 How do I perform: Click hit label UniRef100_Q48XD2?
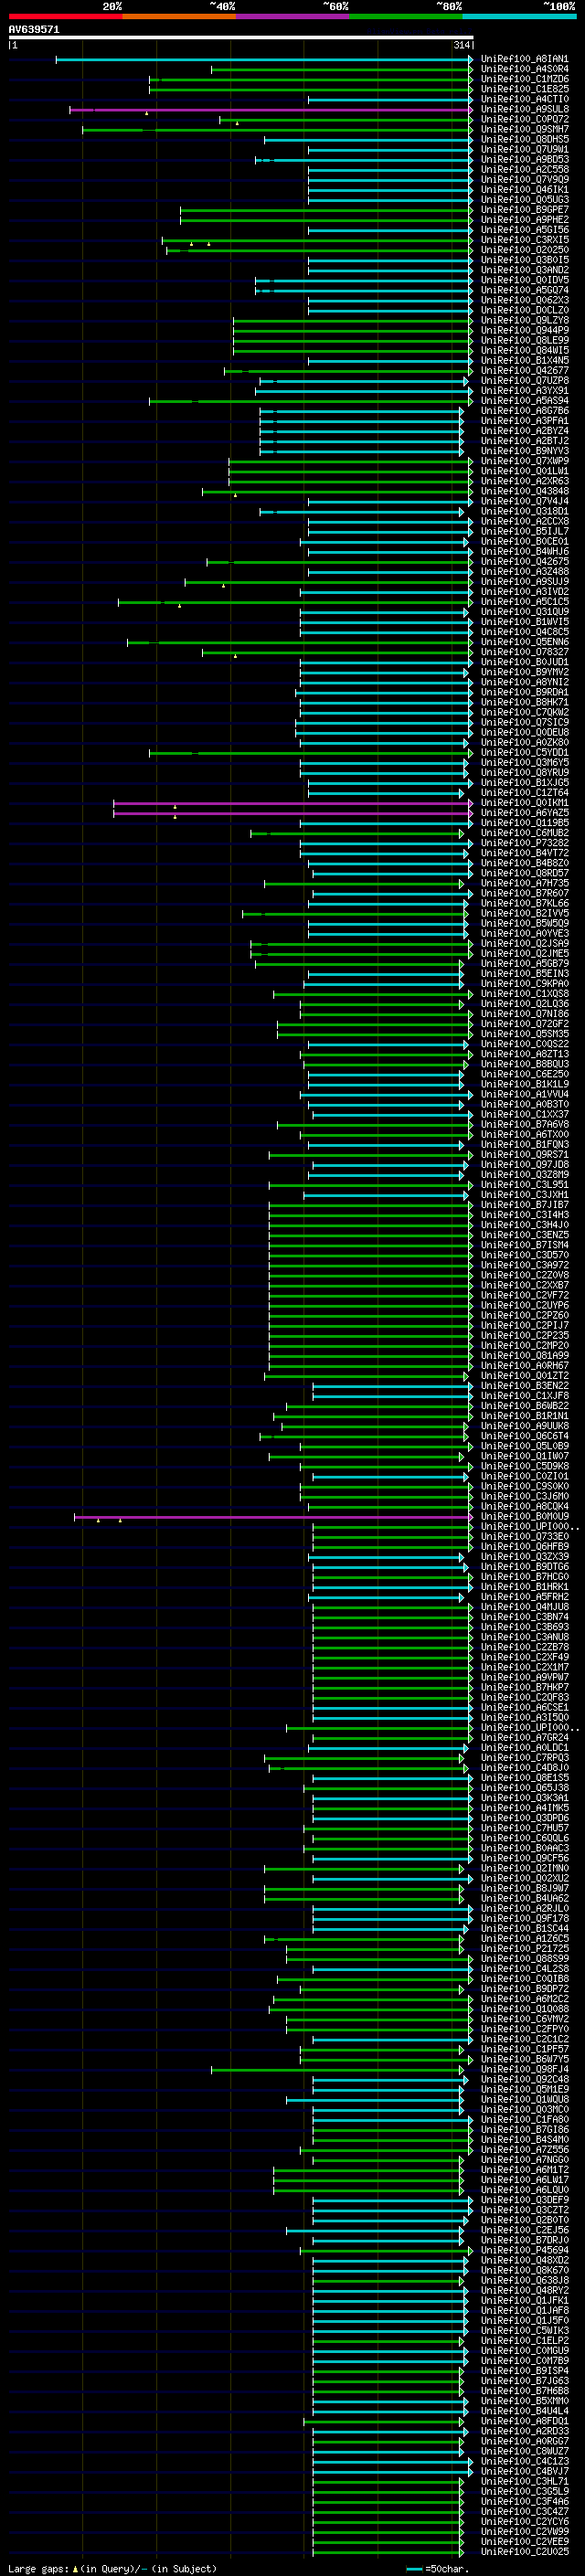tap(524, 2260)
